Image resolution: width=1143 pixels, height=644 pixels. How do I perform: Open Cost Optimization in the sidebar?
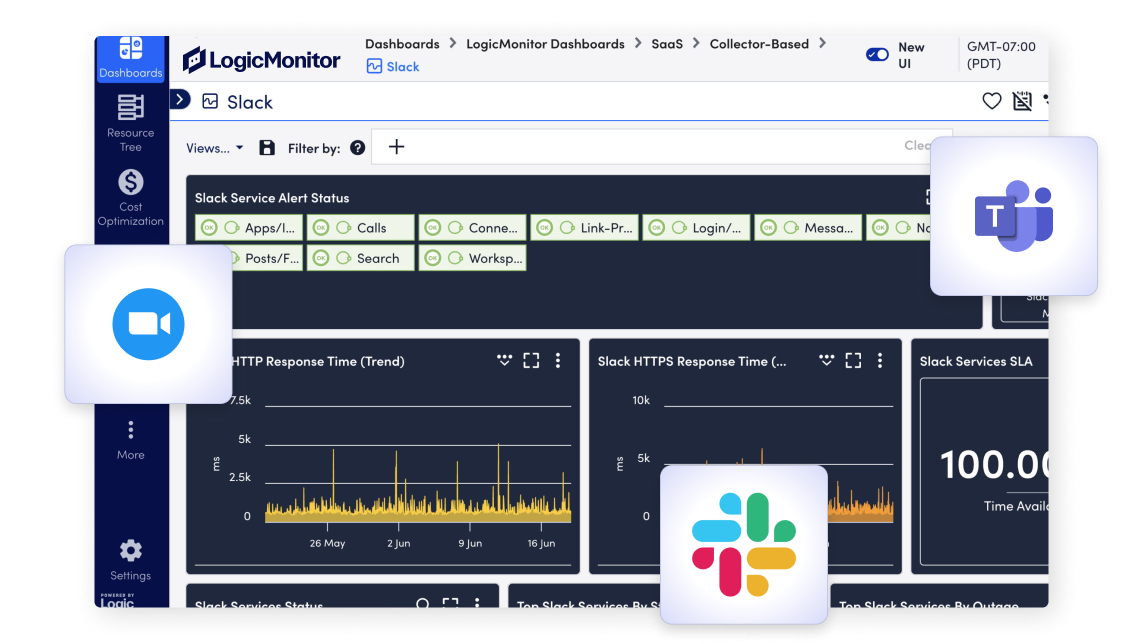coord(130,198)
